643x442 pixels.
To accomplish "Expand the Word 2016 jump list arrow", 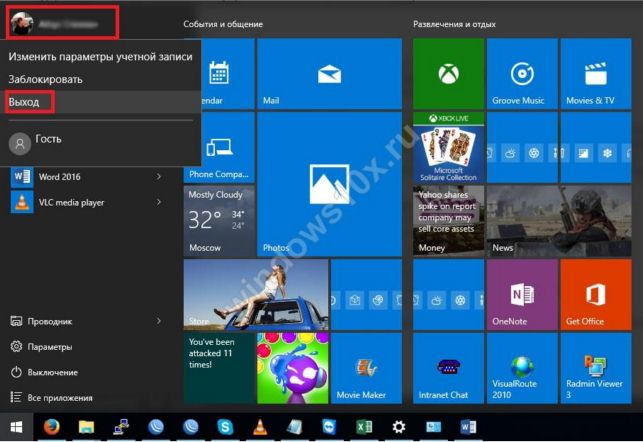I will pos(159,177).
